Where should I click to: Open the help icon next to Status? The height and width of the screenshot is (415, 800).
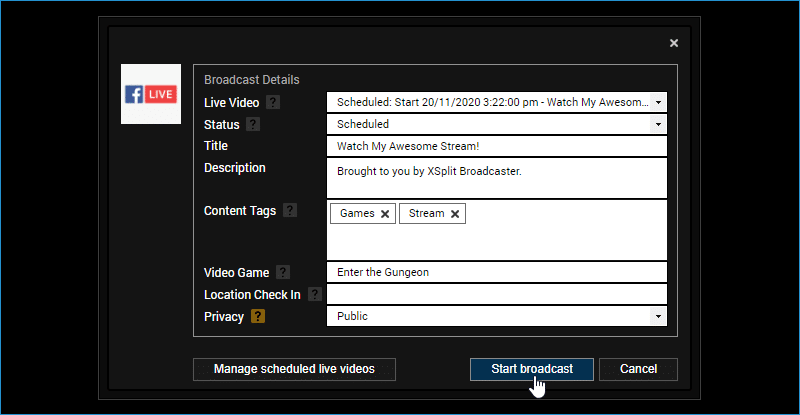pyautogui.click(x=253, y=124)
